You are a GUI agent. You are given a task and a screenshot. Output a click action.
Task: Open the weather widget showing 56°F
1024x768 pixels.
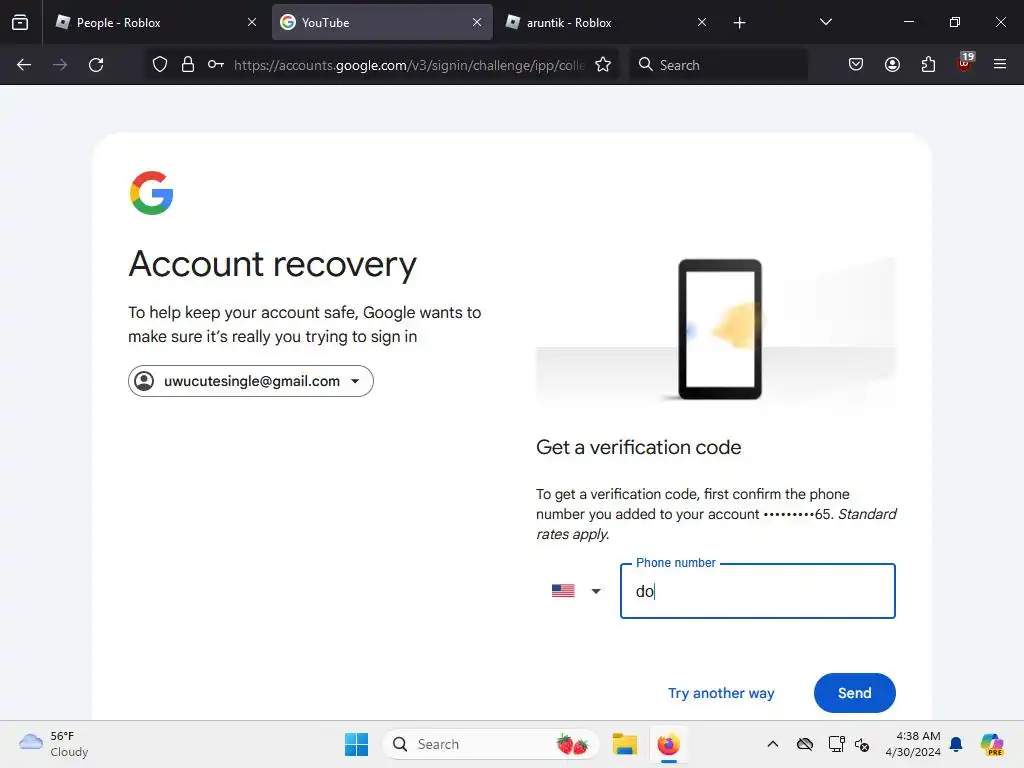pos(54,744)
